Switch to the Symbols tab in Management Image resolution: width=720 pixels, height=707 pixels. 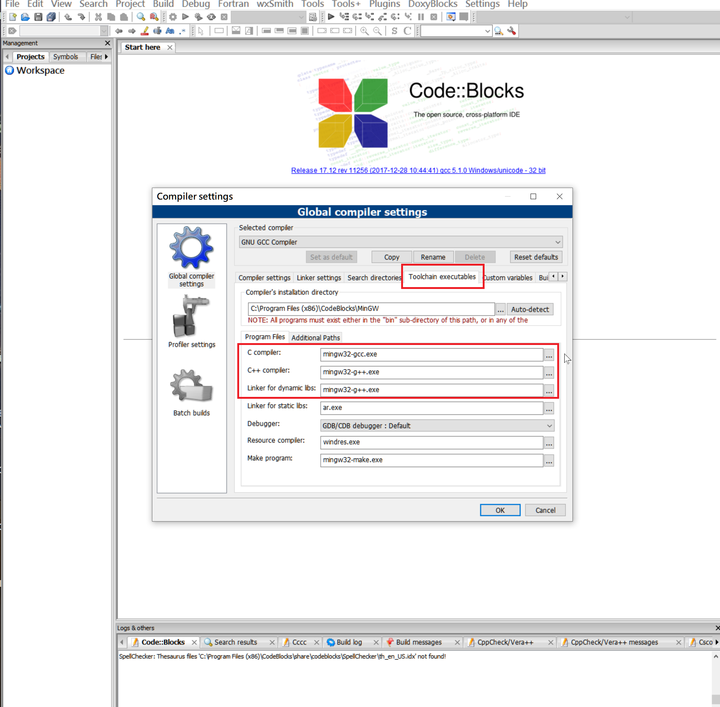coord(66,56)
